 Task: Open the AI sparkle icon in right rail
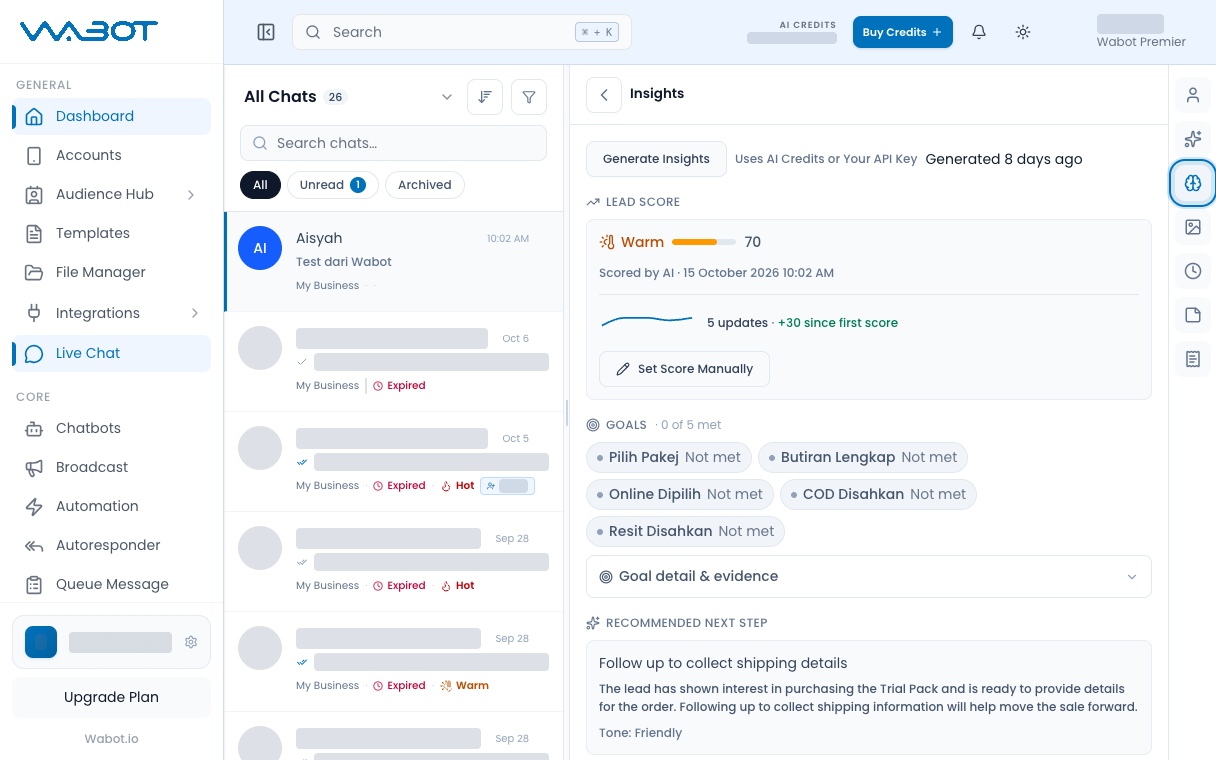[1193, 139]
